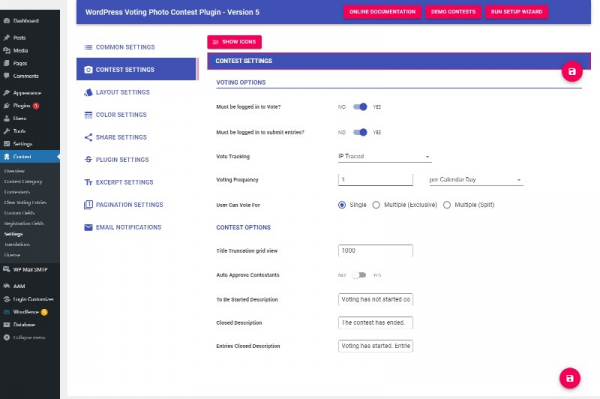Click the Tt icon for Excerpt Settings

(x=88, y=182)
